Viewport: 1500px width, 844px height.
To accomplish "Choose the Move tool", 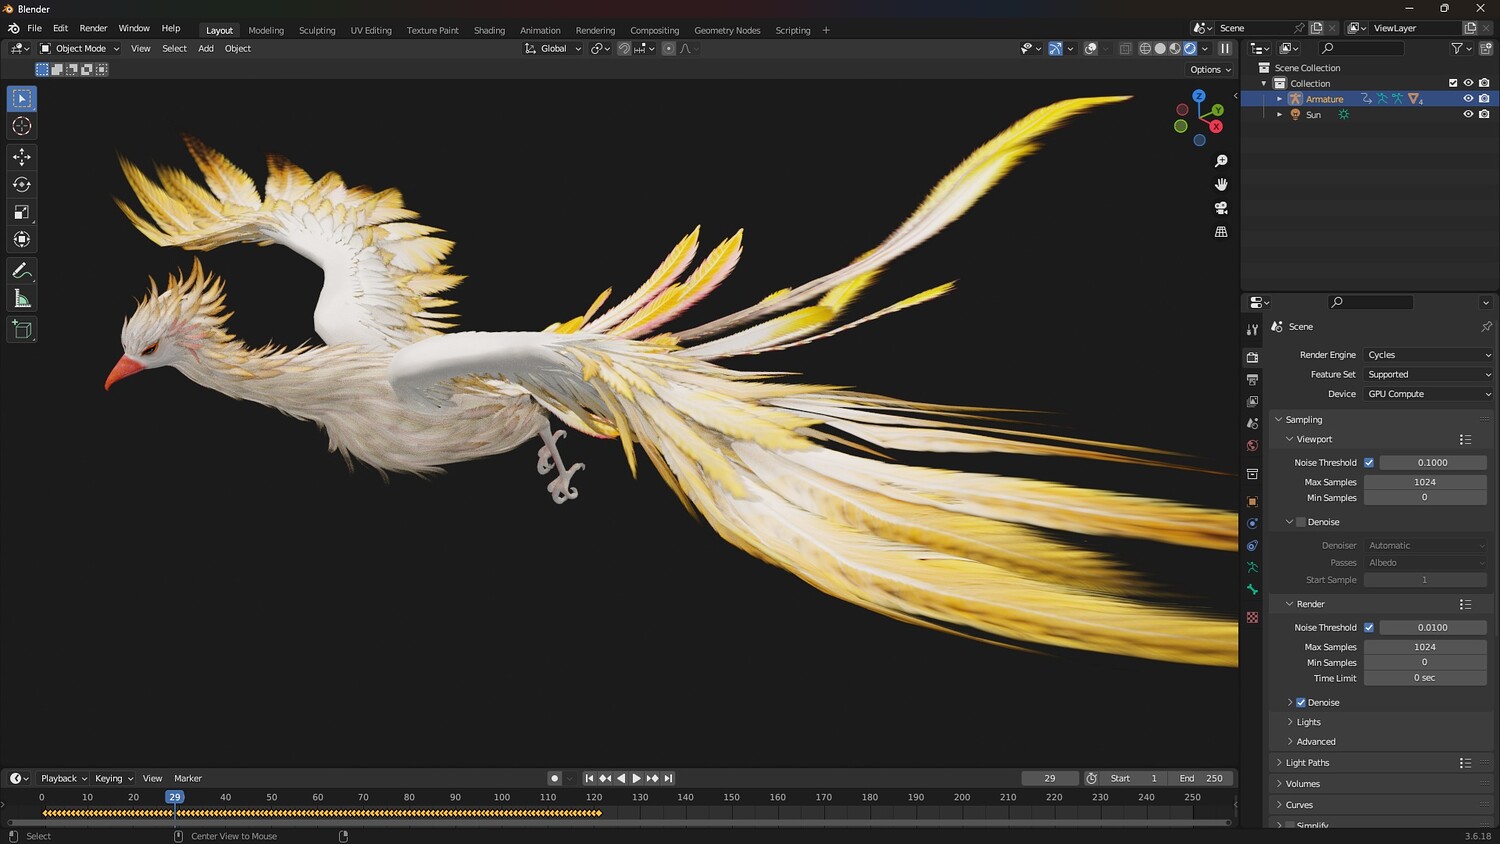I will pyautogui.click(x=22, y=157).
